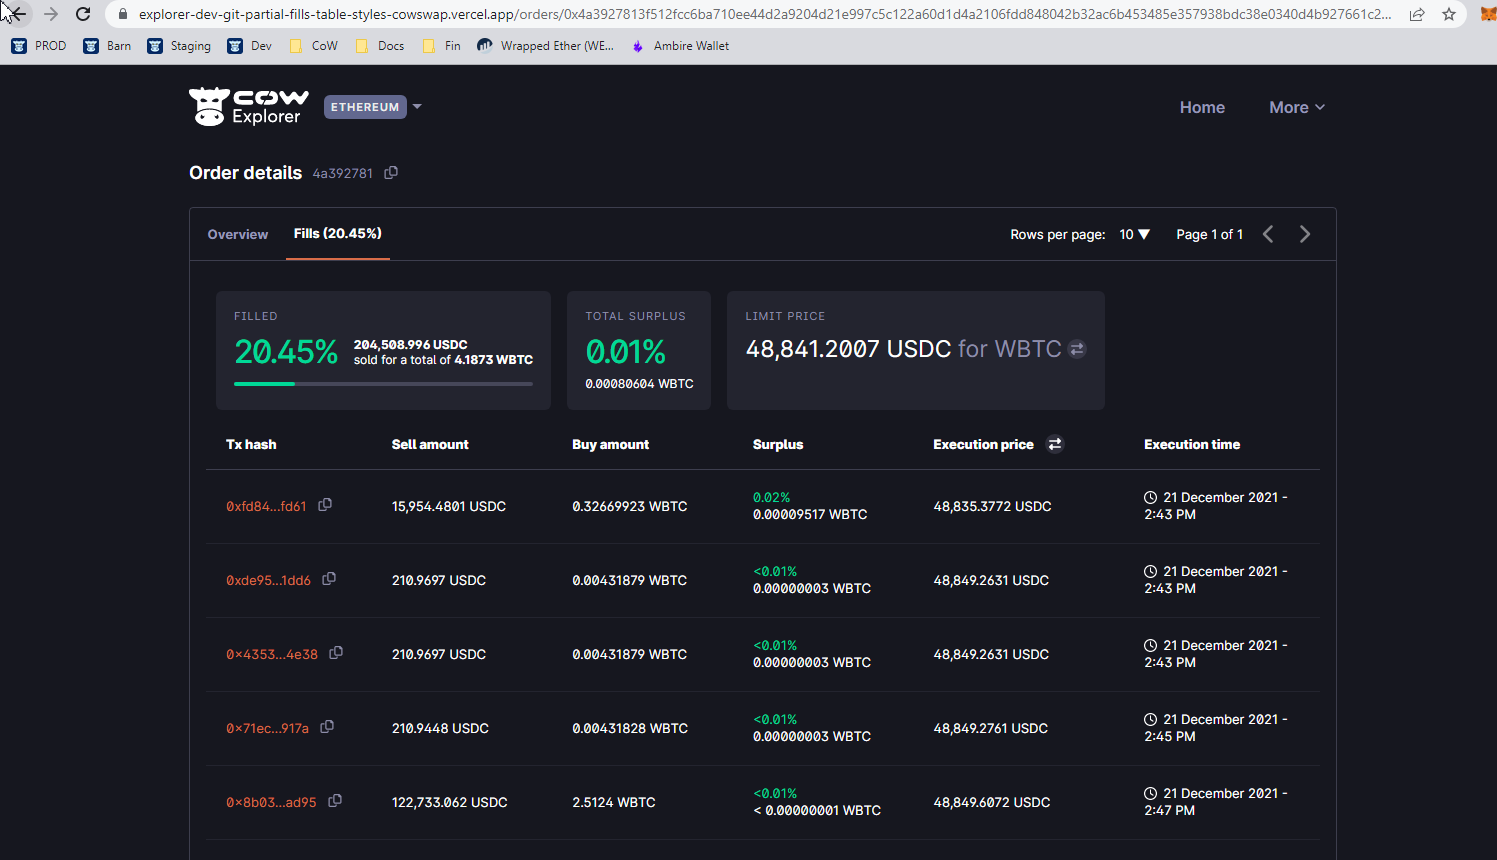Select buy amount 2.5124 WBTC

coord(614,802)
